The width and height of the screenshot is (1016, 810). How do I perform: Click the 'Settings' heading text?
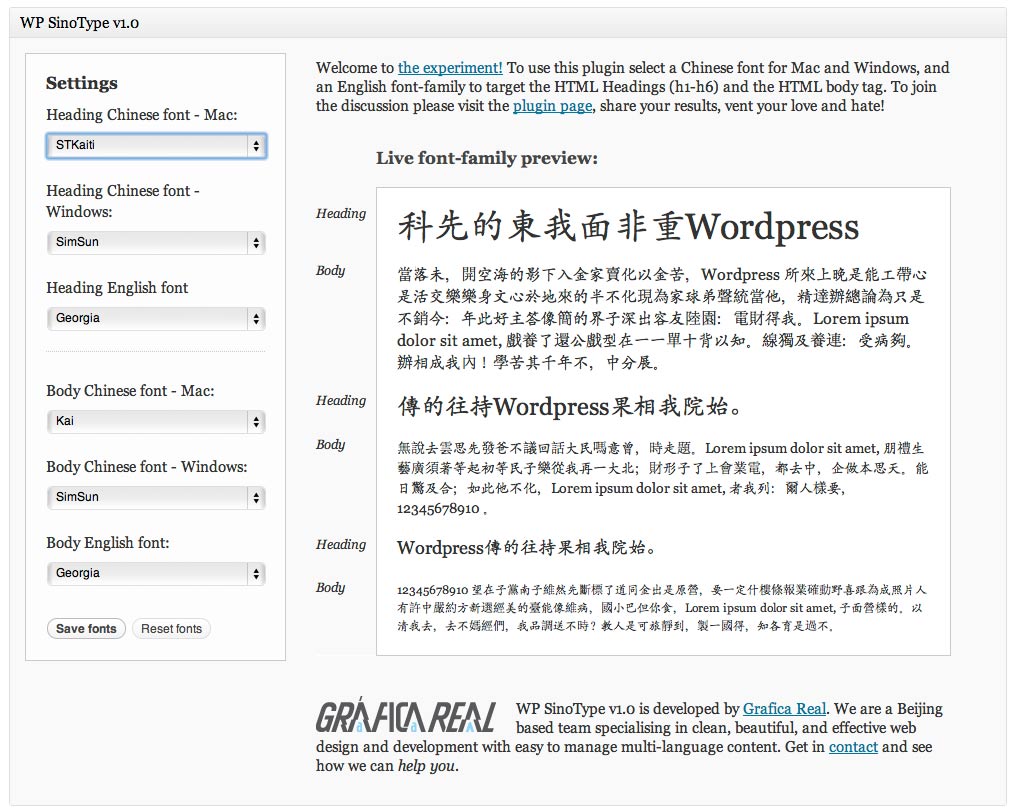(x=82, y=83)
